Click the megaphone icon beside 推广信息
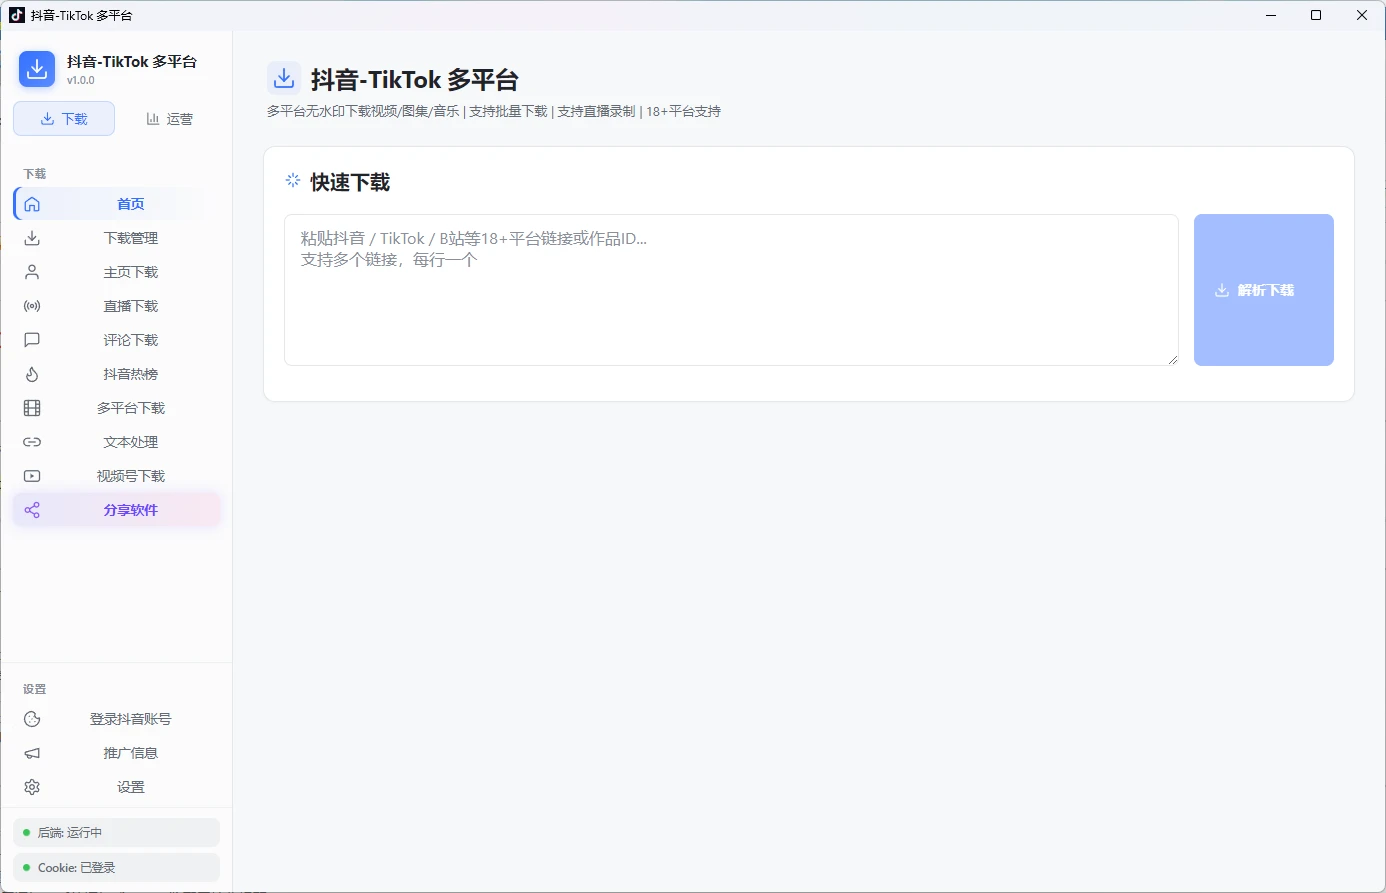 pos(32,753)
